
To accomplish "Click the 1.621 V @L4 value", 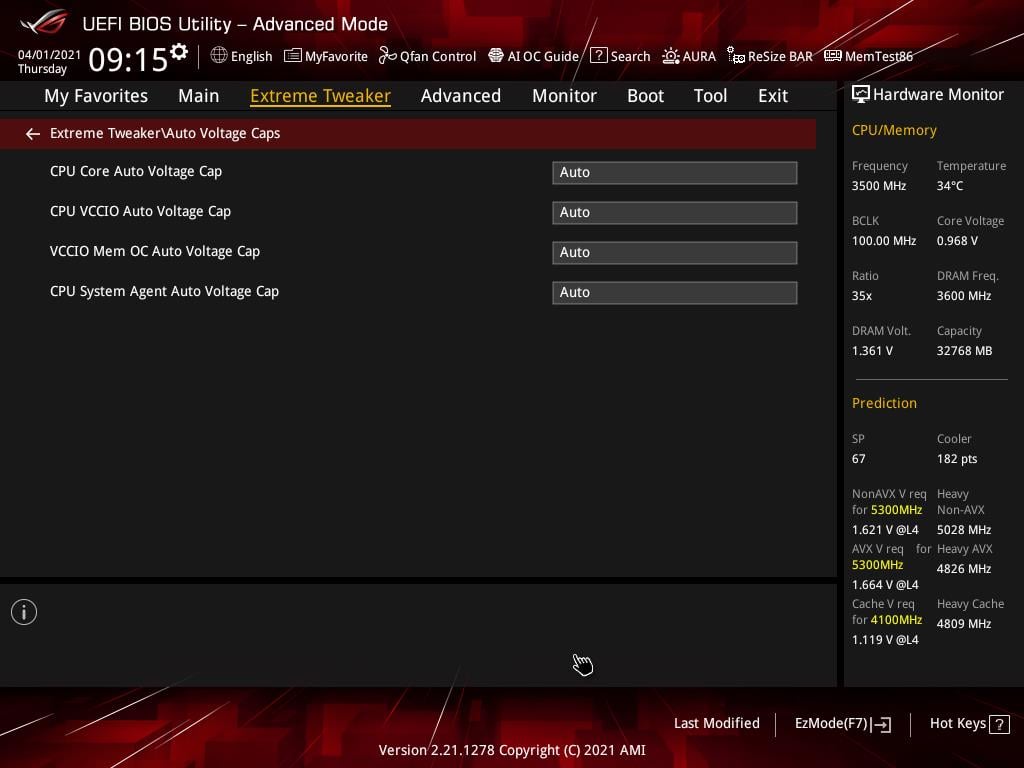I will 885,530.
